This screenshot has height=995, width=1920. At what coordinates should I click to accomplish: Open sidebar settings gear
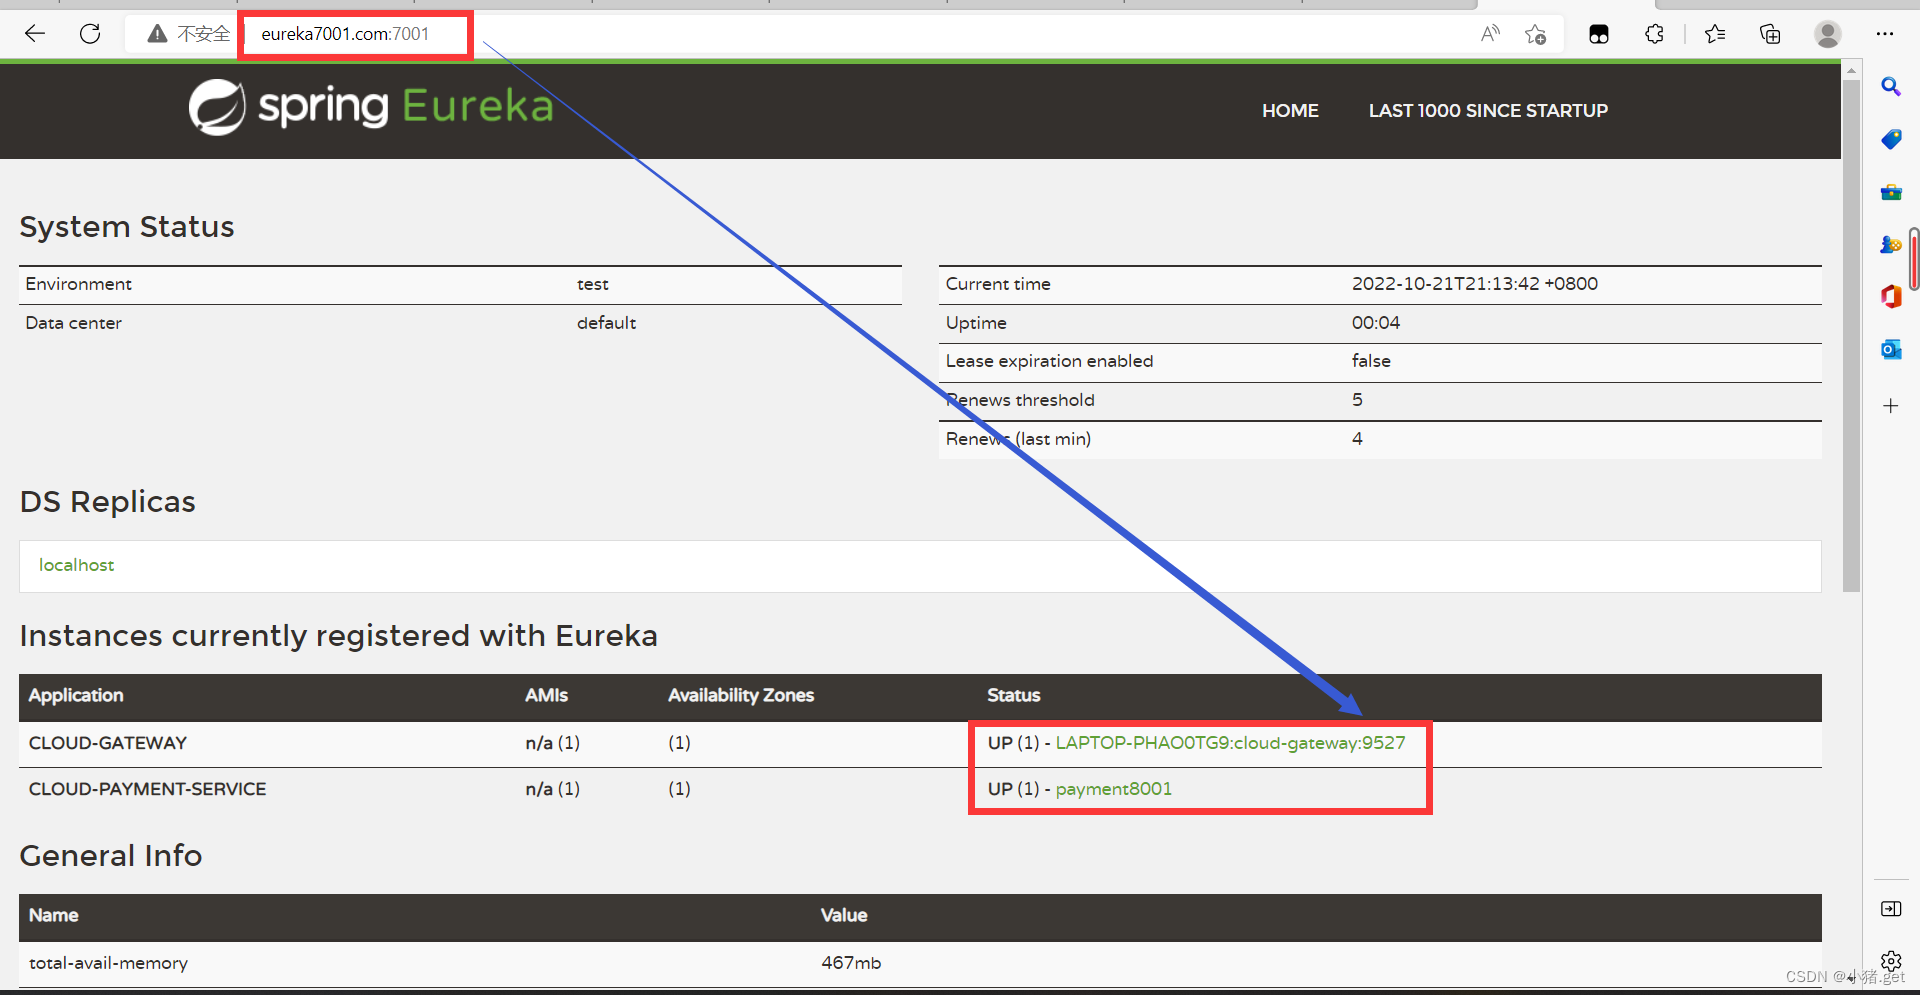[1891, 962]
